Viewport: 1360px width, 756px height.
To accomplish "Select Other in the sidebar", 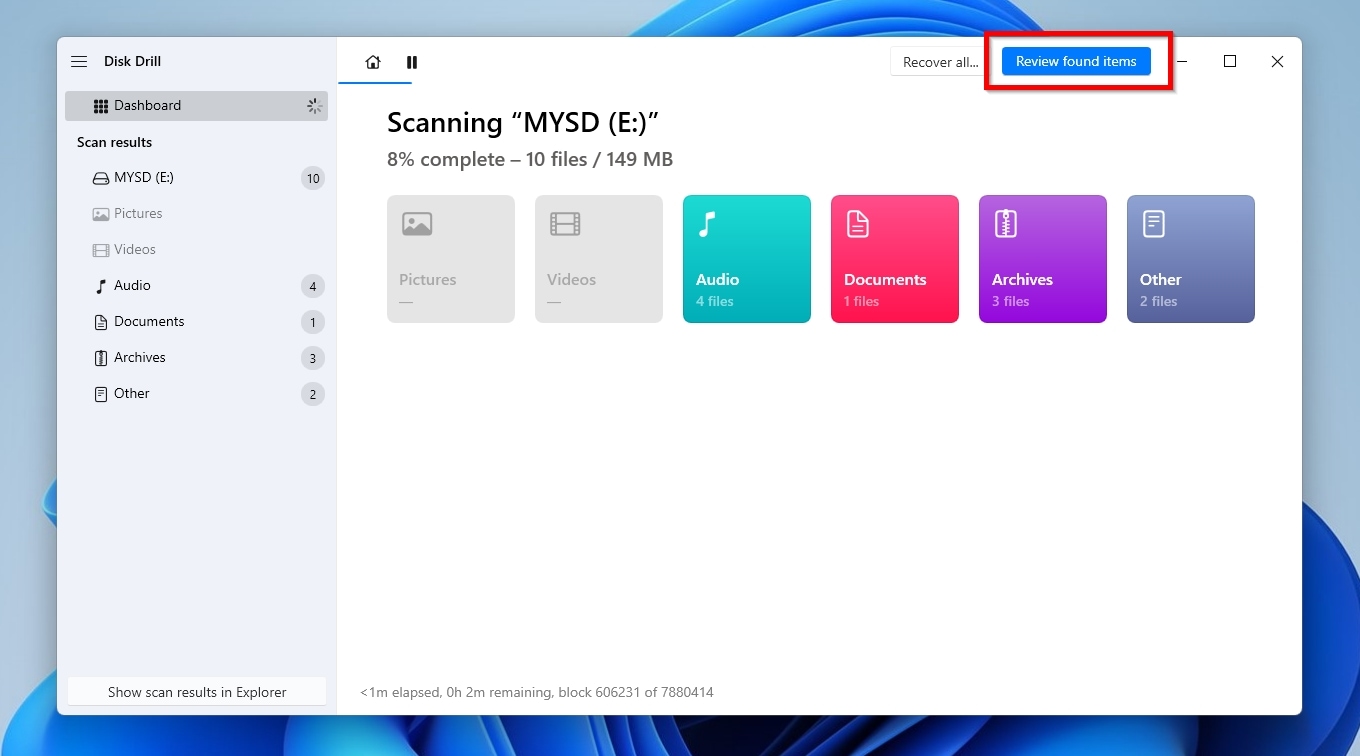I will (196, 394).
